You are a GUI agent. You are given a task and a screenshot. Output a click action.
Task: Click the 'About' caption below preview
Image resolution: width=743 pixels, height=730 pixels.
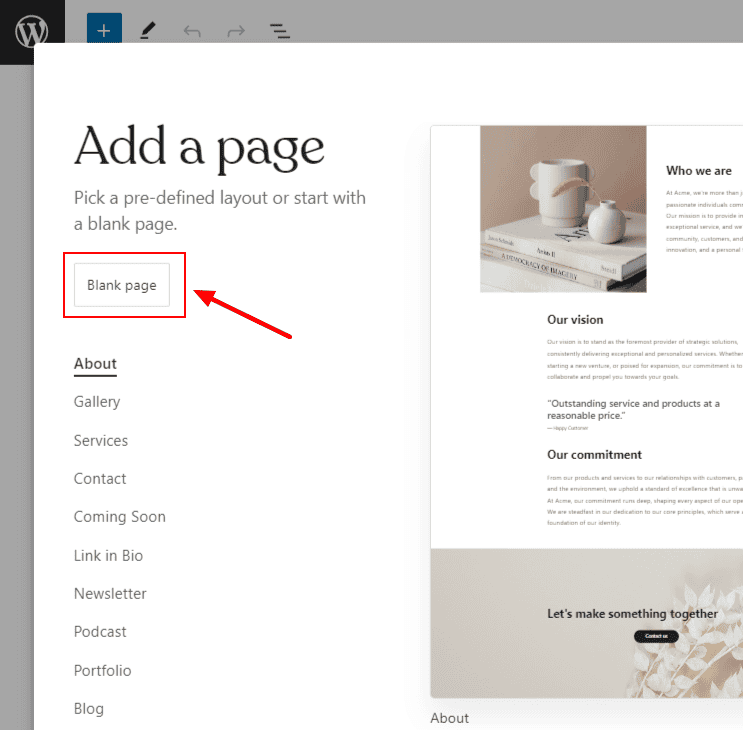point(450,718)
